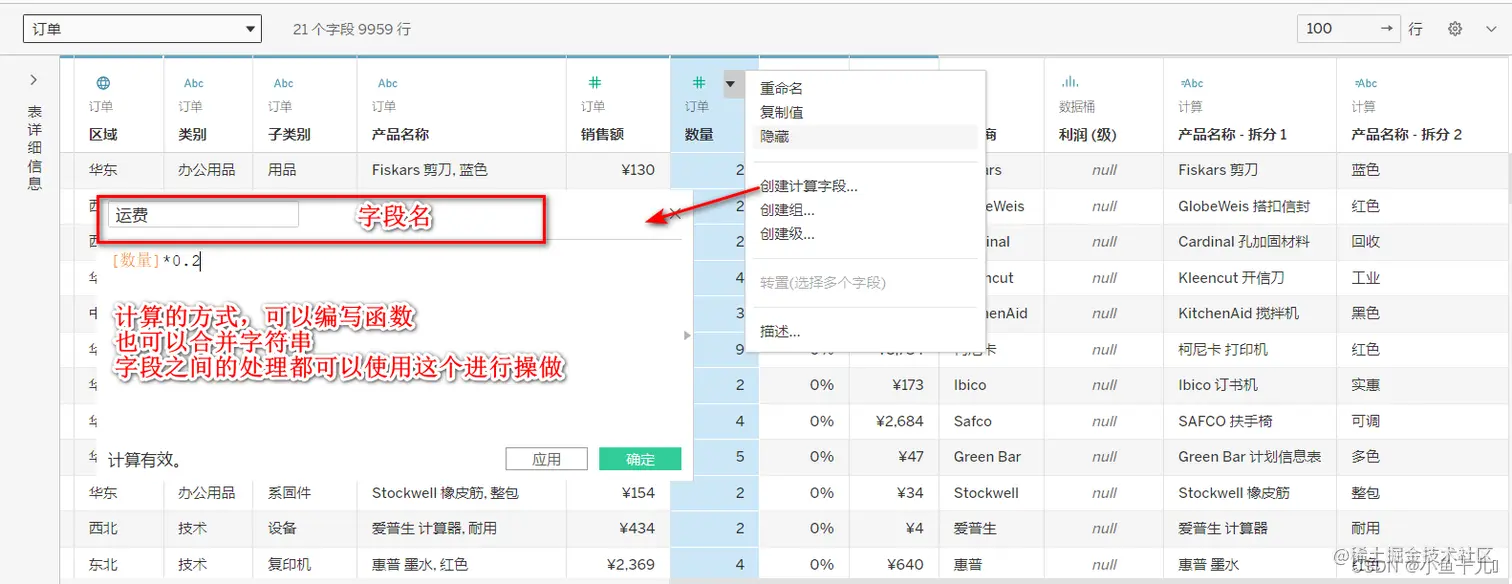This screenshot has width=1512, height=584.
Task: Click 应用 to apply the formula
Action: coord(546,459)
